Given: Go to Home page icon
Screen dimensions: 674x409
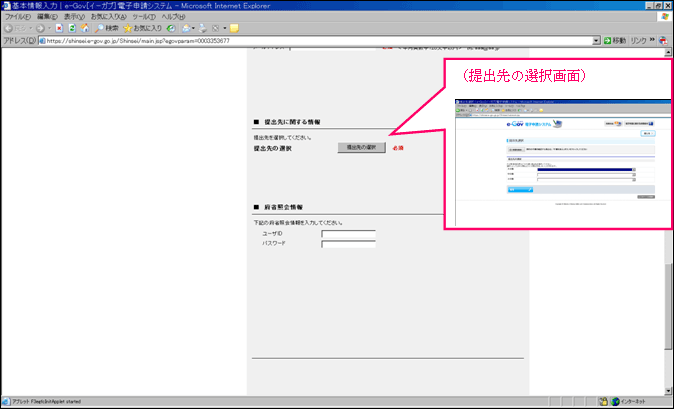Looking at the screenshot, I should tap(85, 28).
